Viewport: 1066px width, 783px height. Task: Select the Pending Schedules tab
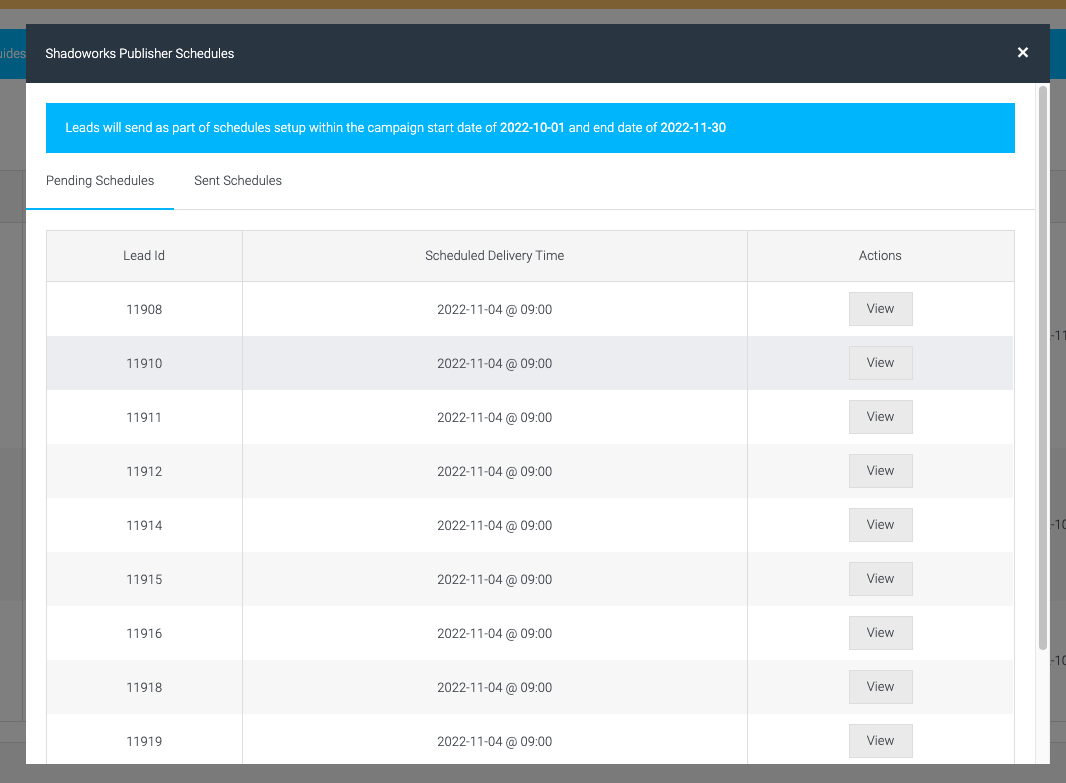(x=99, y=181)
